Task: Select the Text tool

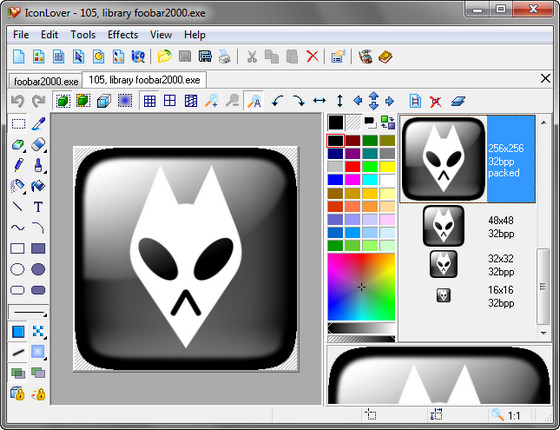Action: (x=38, y=207)
